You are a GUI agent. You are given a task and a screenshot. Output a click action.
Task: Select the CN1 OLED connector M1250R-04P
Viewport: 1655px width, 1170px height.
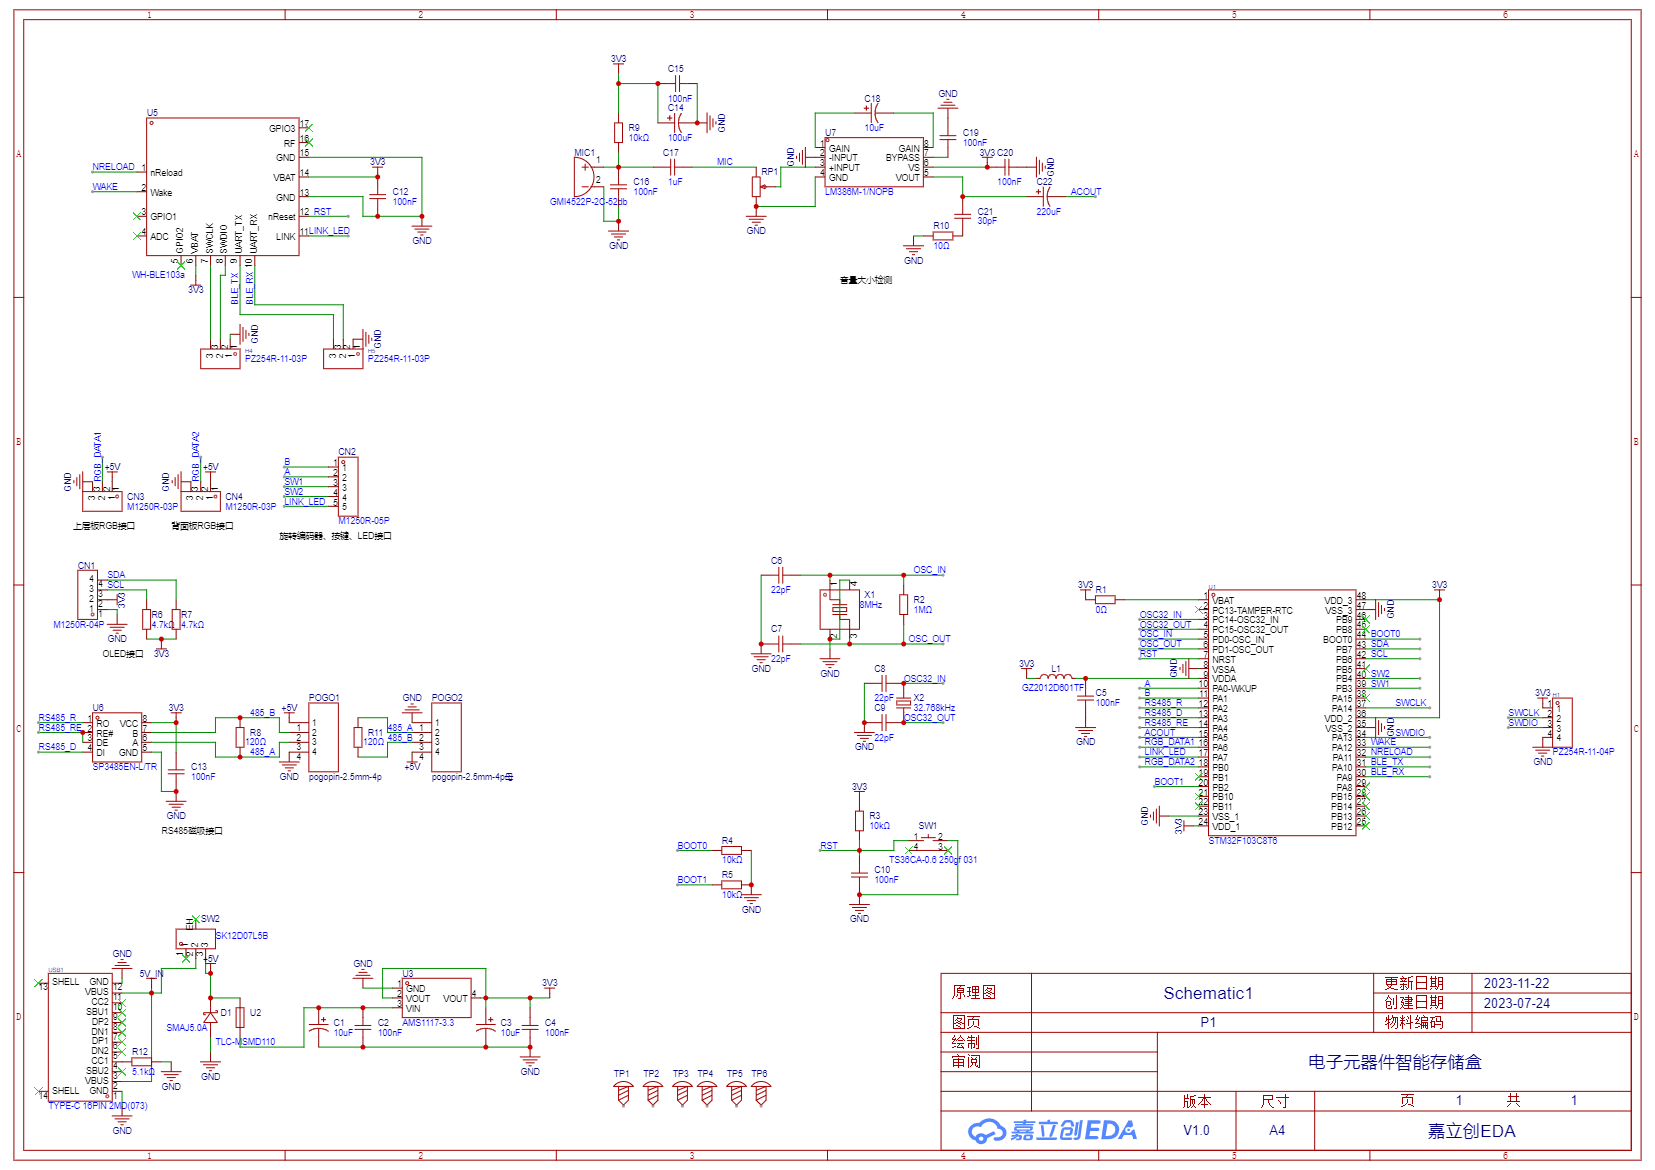(88, 595)
